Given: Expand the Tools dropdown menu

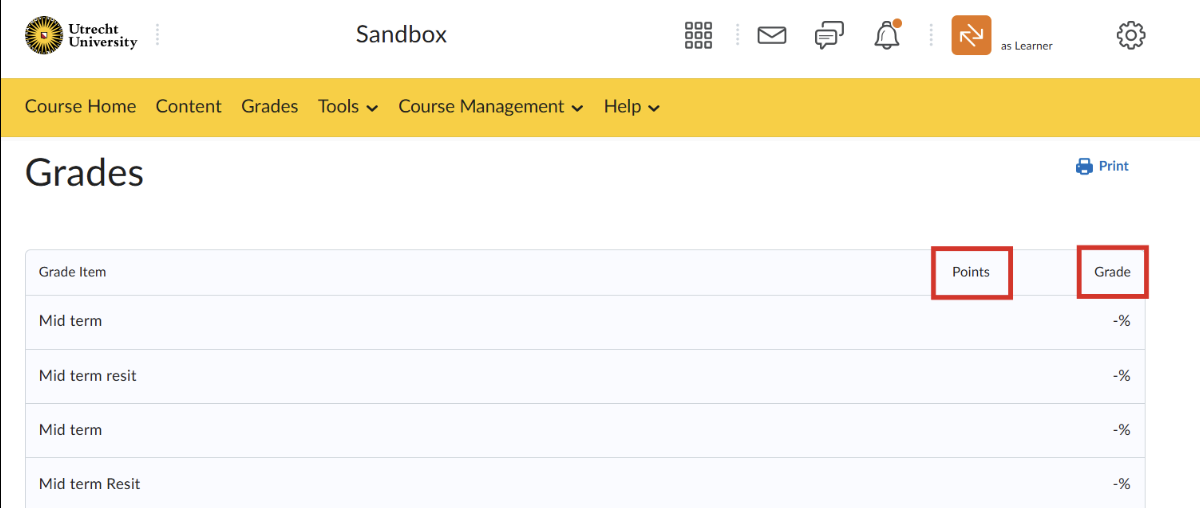Looking at the screenshot, I should (348, 107).
